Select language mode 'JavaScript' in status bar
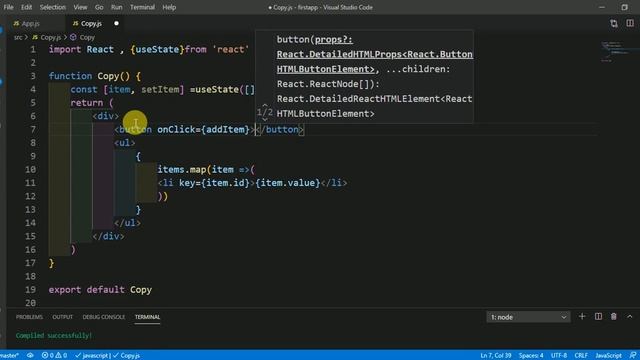640x360 pixels. (608, 356)
